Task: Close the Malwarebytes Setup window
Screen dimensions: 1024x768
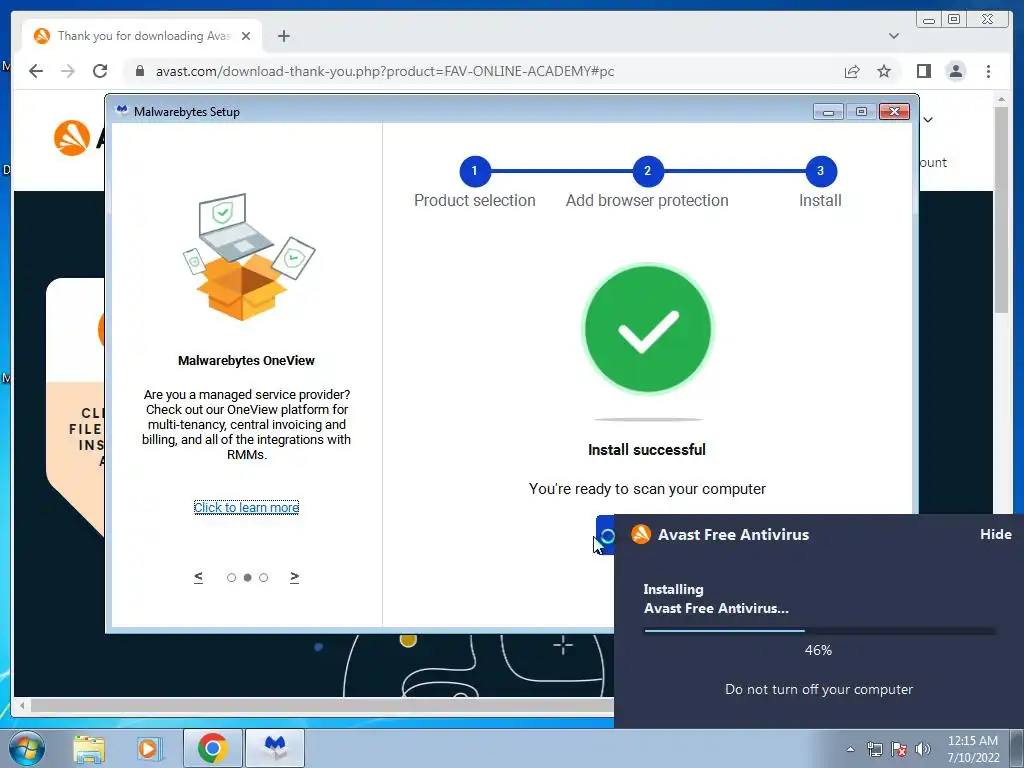Action: coord(894,112)
